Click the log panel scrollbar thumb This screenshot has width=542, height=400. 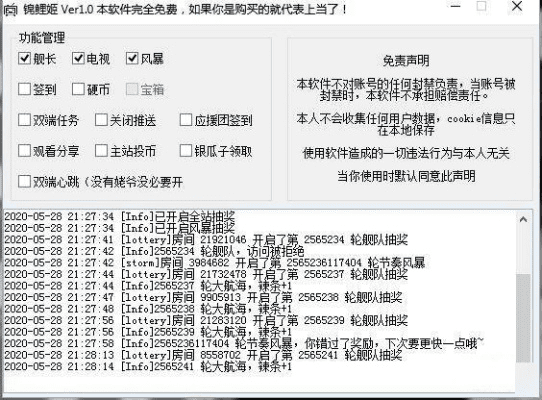pos(523,318)
